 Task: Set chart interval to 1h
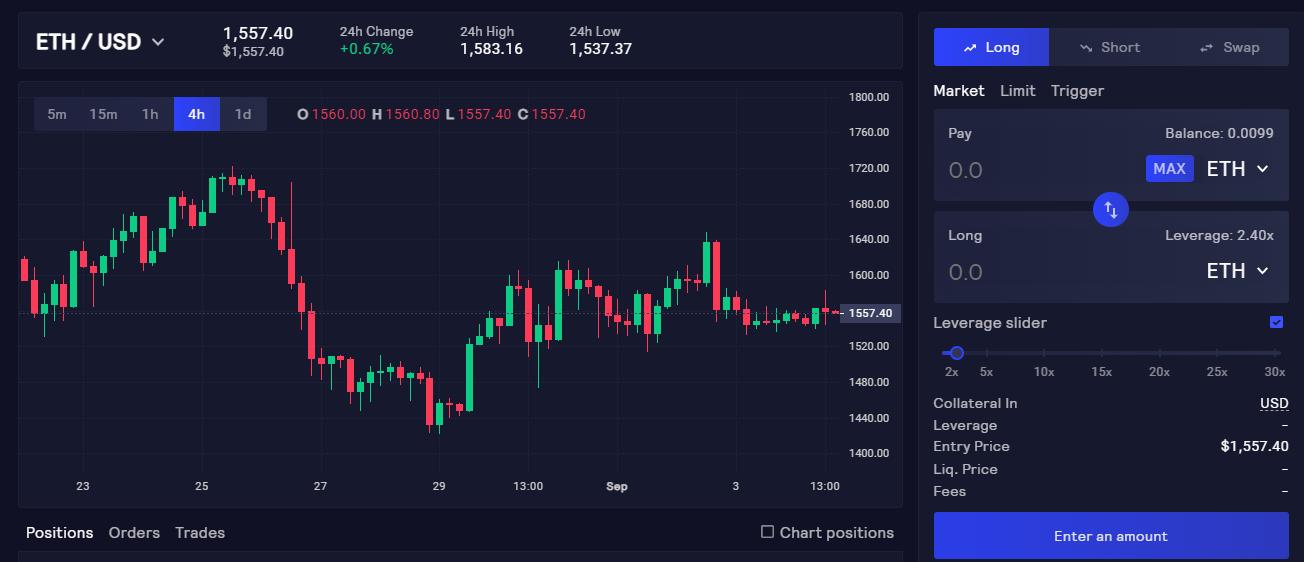click(x=150, y=114)
